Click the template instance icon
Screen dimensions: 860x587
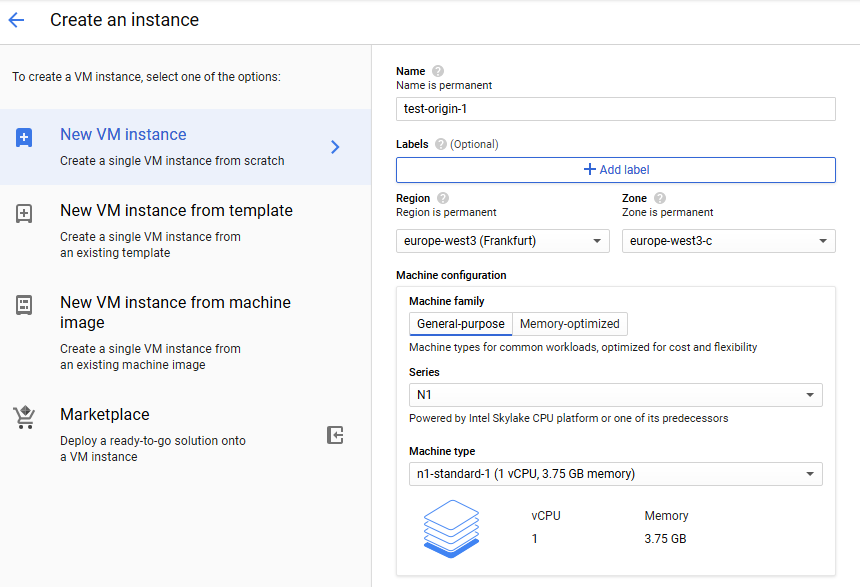click(24, 214)
